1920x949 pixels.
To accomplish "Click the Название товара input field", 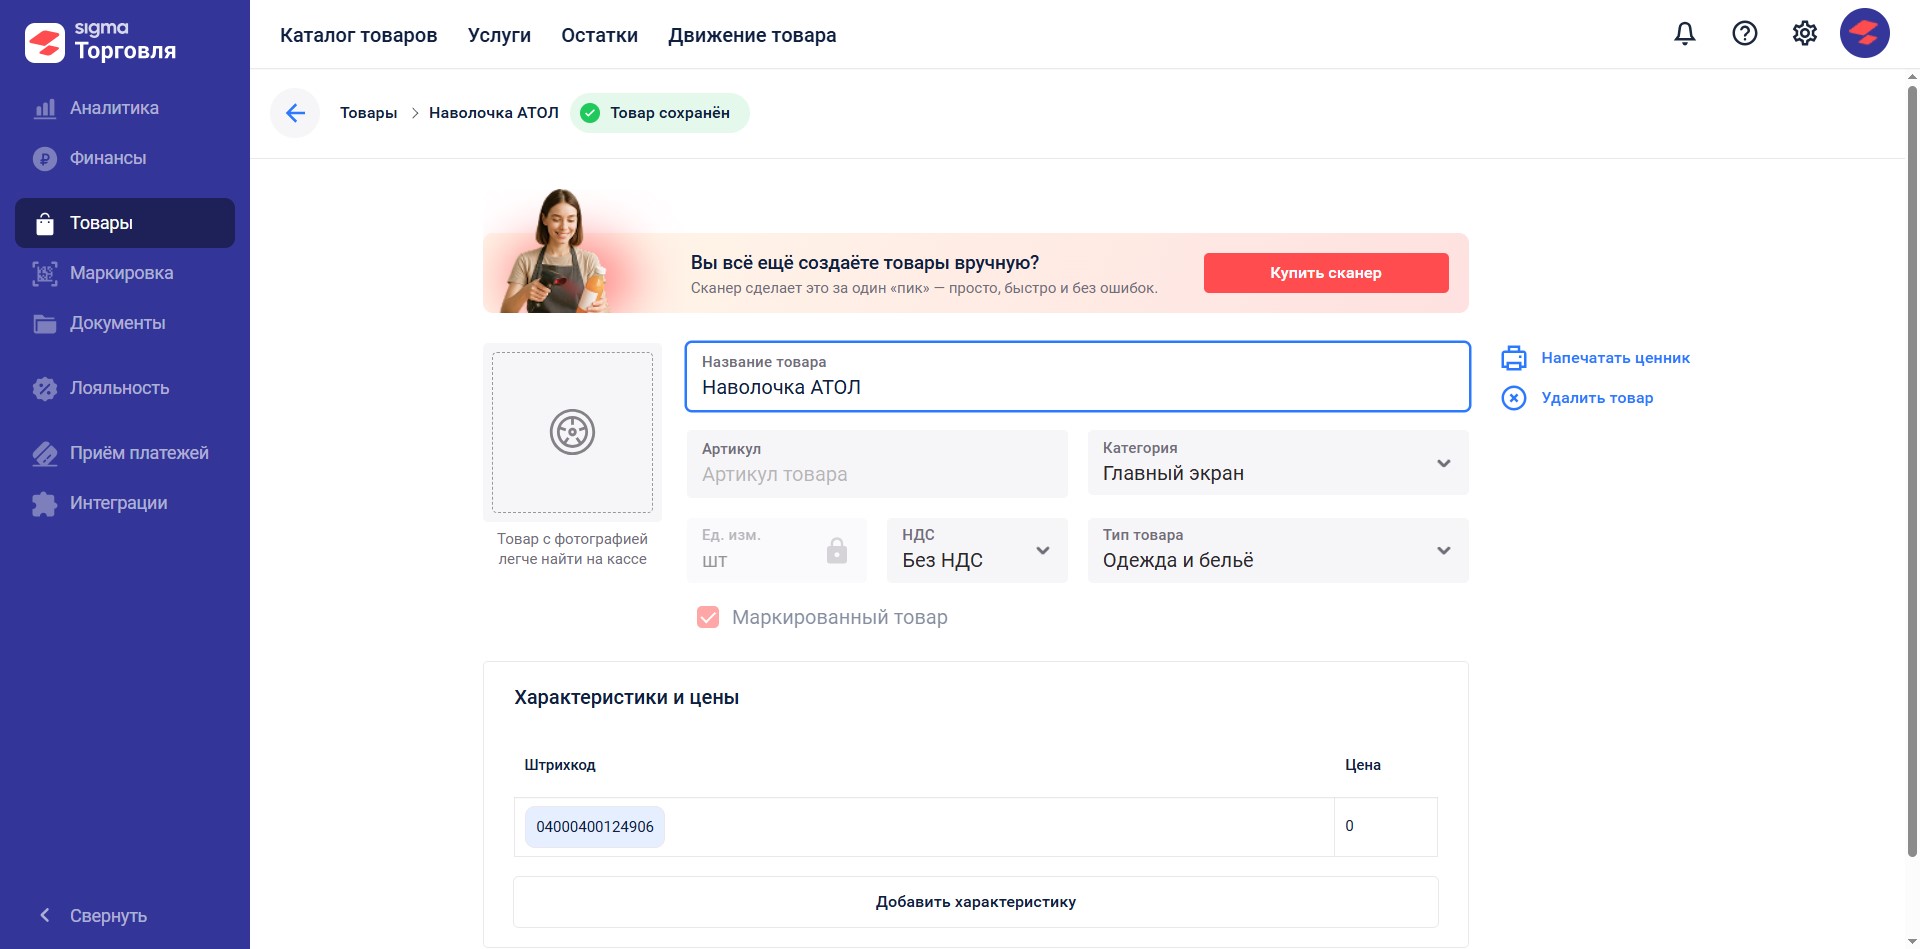I will (1078, 376).
